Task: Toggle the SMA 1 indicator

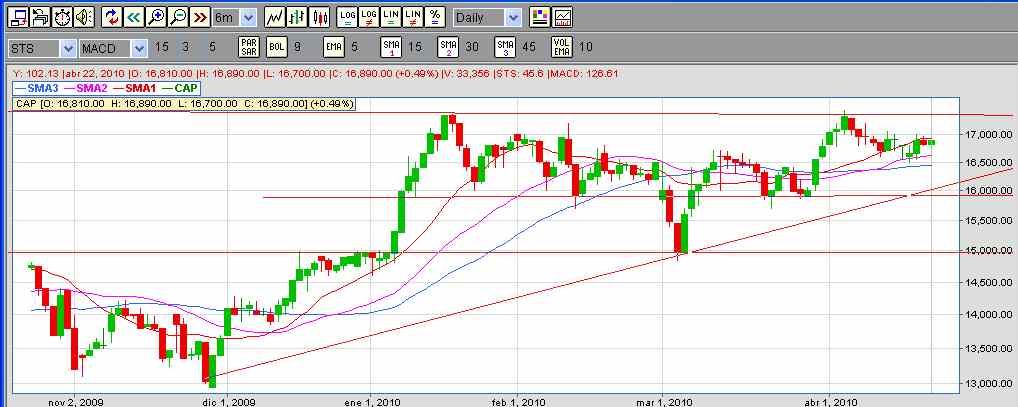Action: point(391,47)
